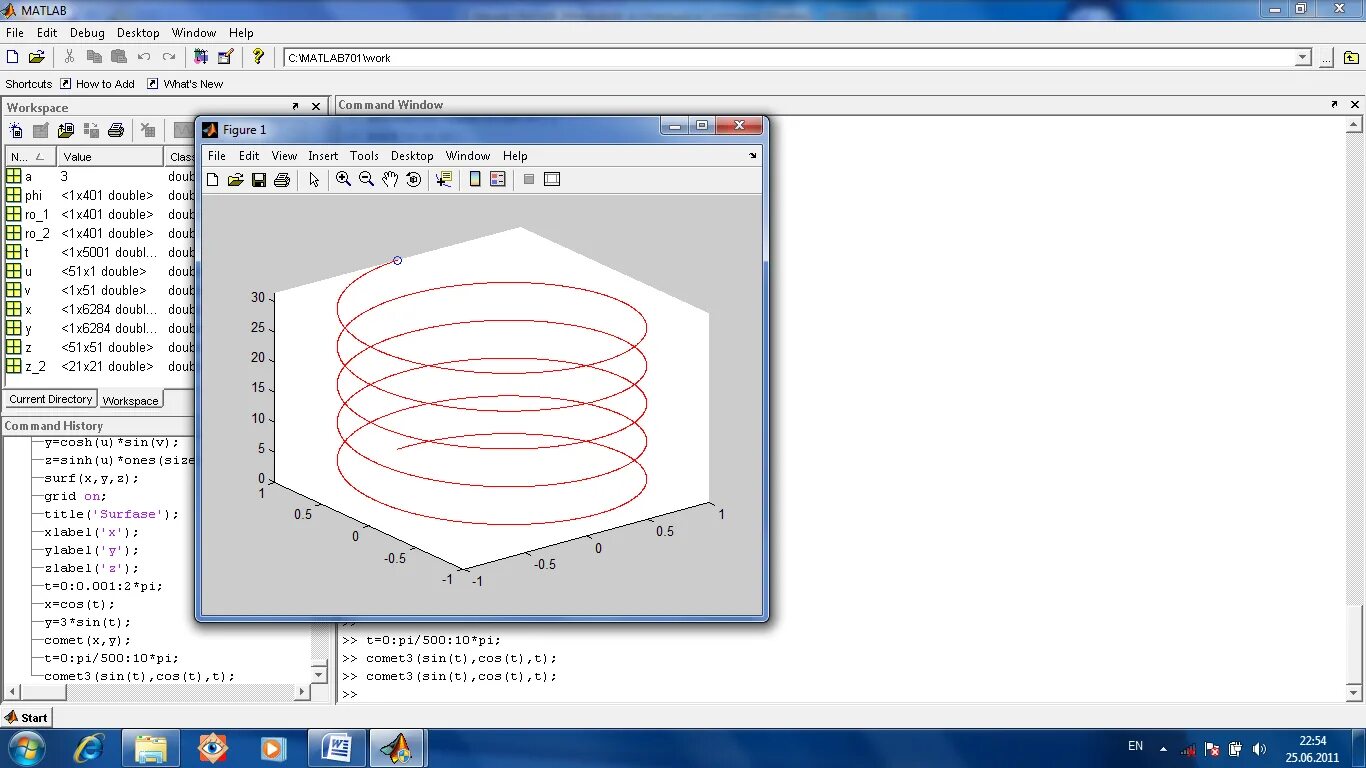Click Hide Plot Tools icon
Image resolution: width=1366 pixels, height=768 pixels.
tap(529, 179)
